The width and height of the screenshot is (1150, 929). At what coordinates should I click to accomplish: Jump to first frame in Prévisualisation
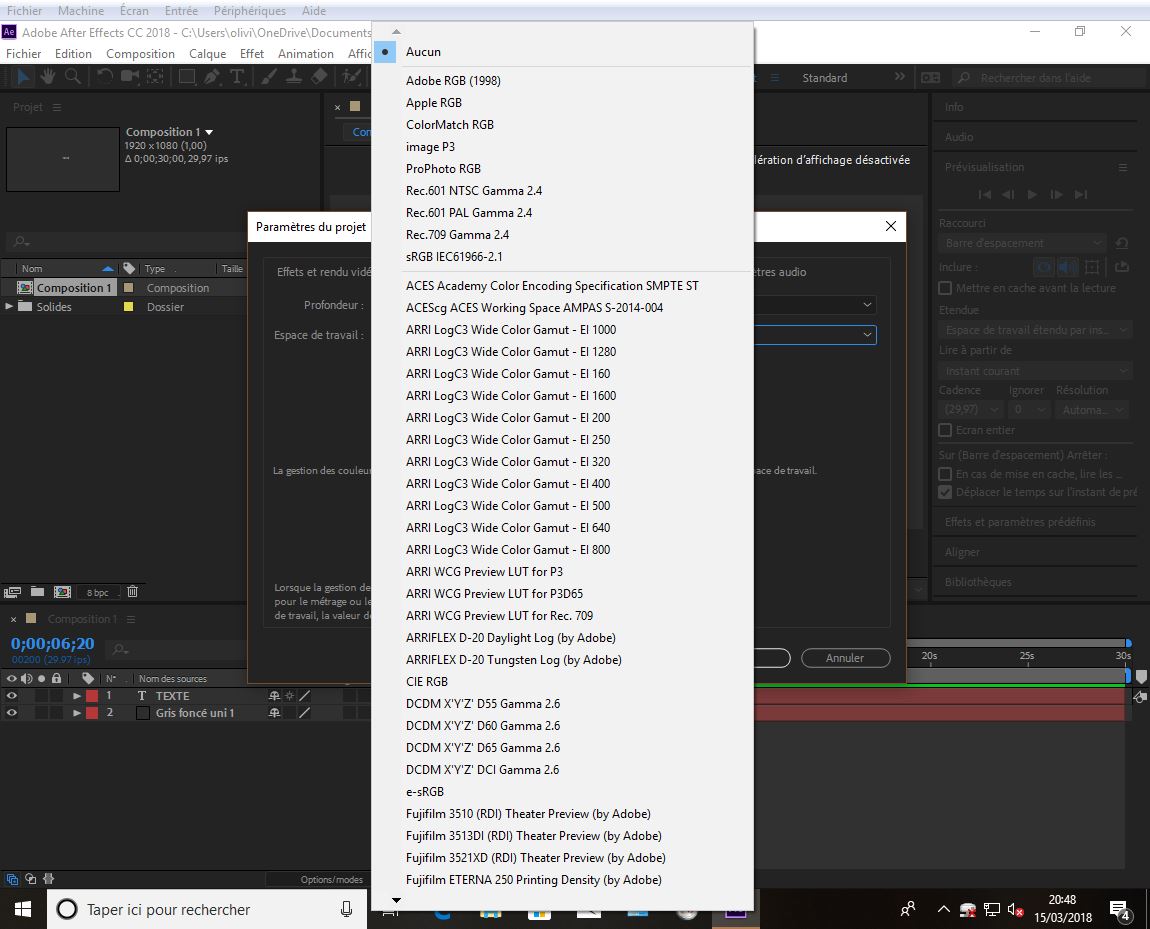coord(985,194)
